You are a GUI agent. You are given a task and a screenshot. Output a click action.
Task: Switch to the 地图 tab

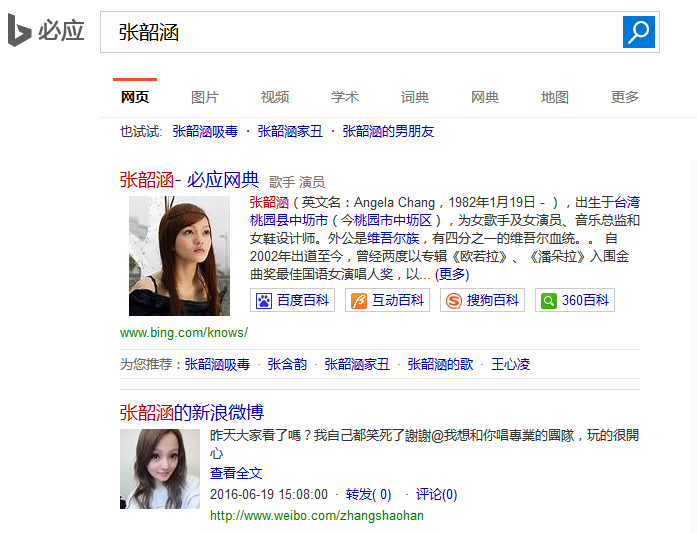point(555,97)
